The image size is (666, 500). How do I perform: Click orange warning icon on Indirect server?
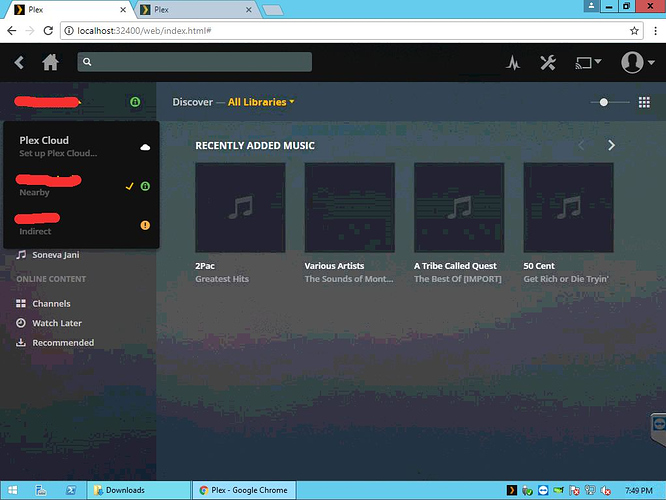tap(145, 225)
